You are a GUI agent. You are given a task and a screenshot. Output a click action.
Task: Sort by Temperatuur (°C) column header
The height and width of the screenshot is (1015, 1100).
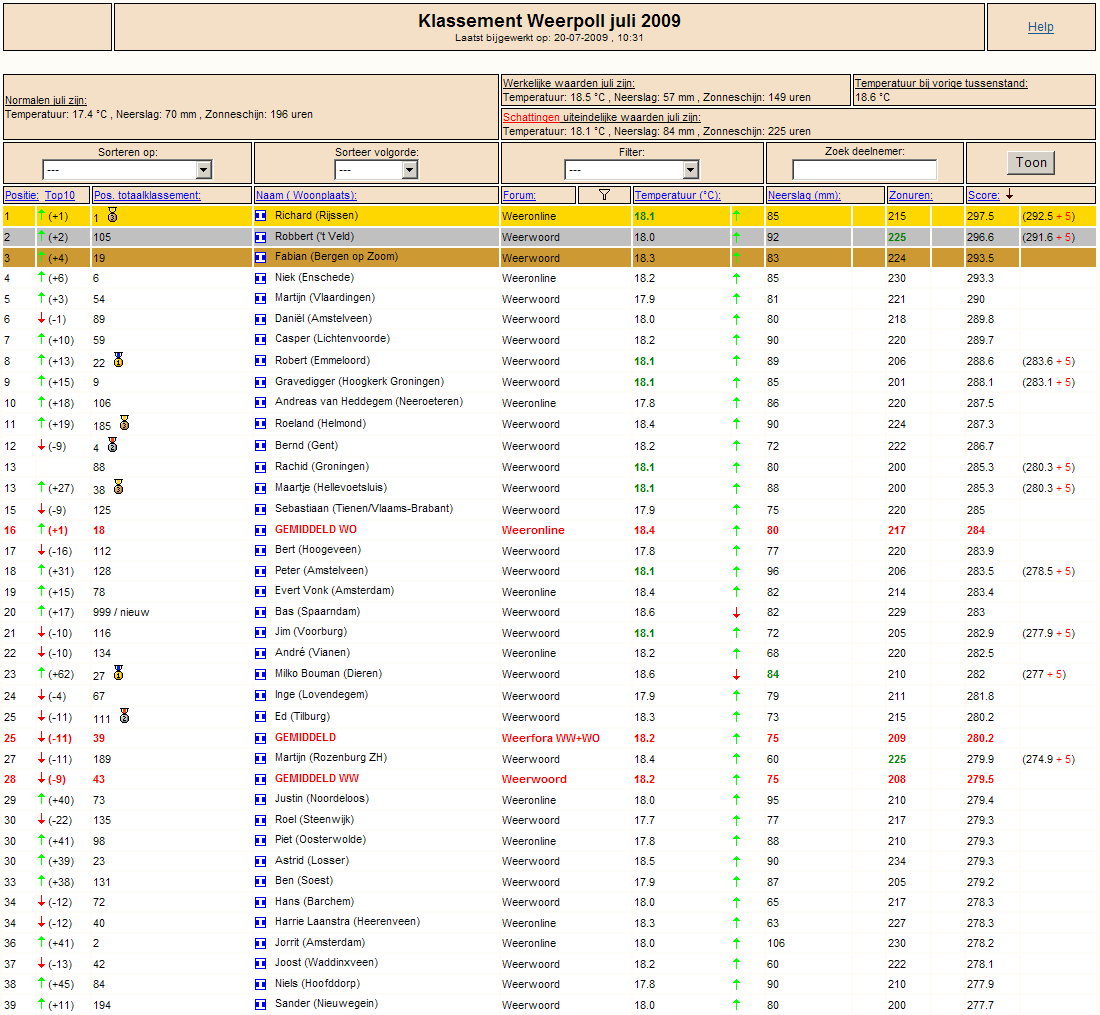(x=677, y=196)
